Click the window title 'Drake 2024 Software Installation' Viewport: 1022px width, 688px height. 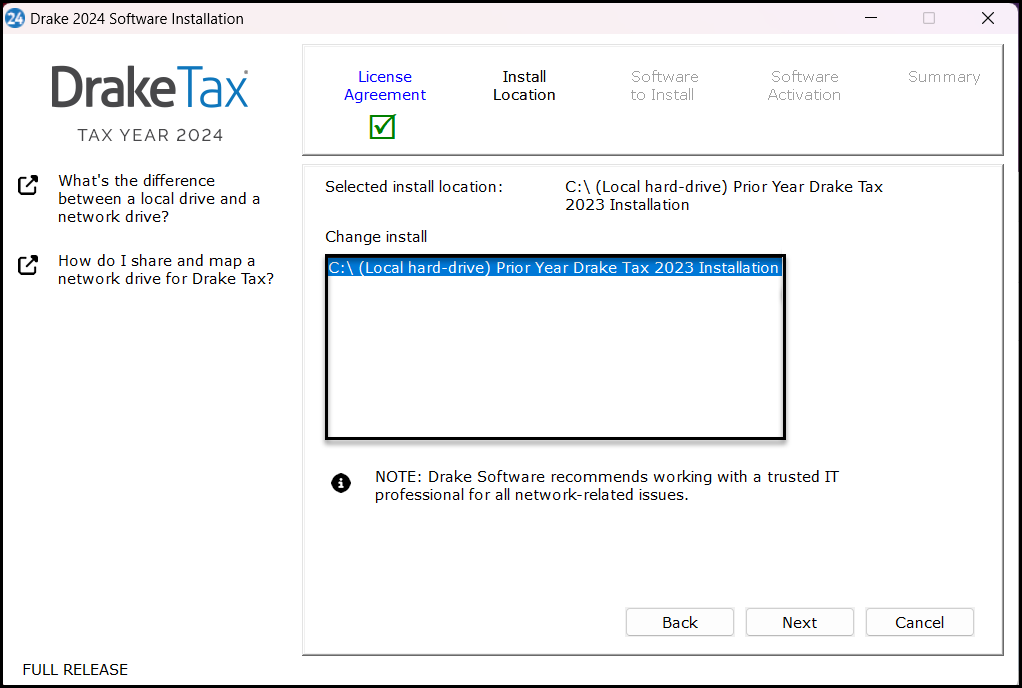[x=137, y=19]
